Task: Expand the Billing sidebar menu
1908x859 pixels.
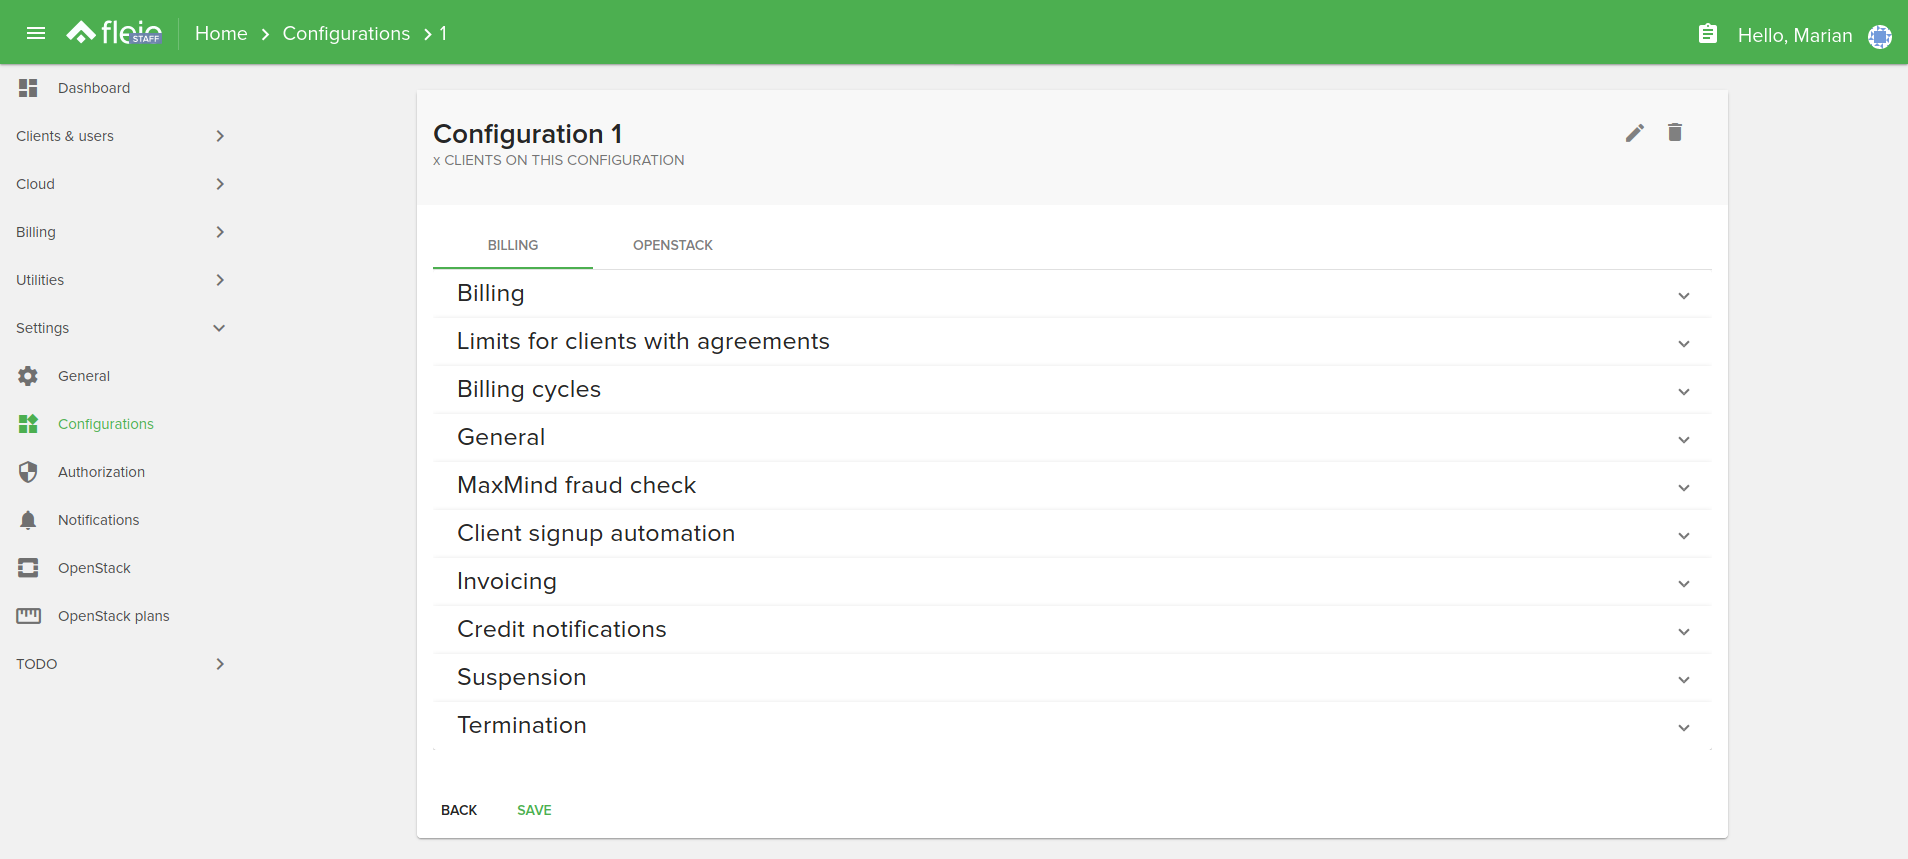Action: (x=120, y=232)
